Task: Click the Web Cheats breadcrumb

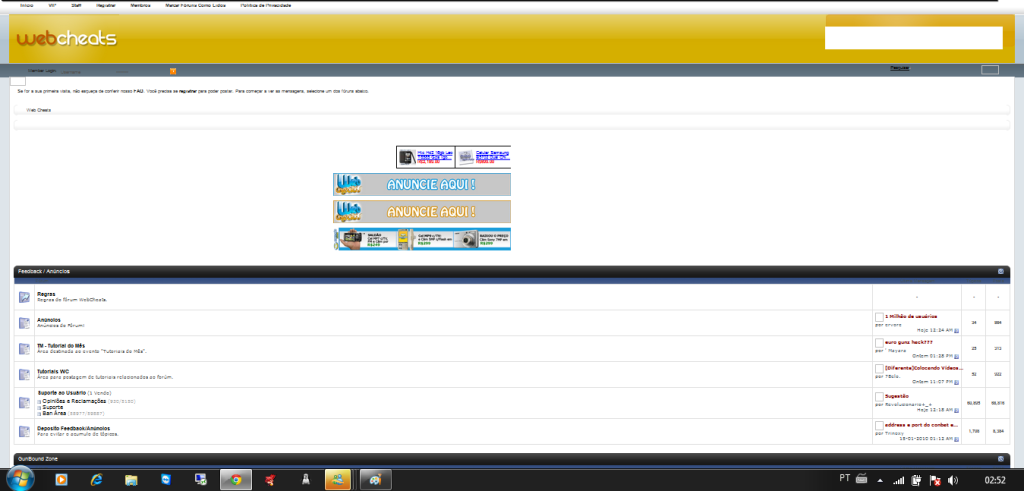Action: (39, 110)
